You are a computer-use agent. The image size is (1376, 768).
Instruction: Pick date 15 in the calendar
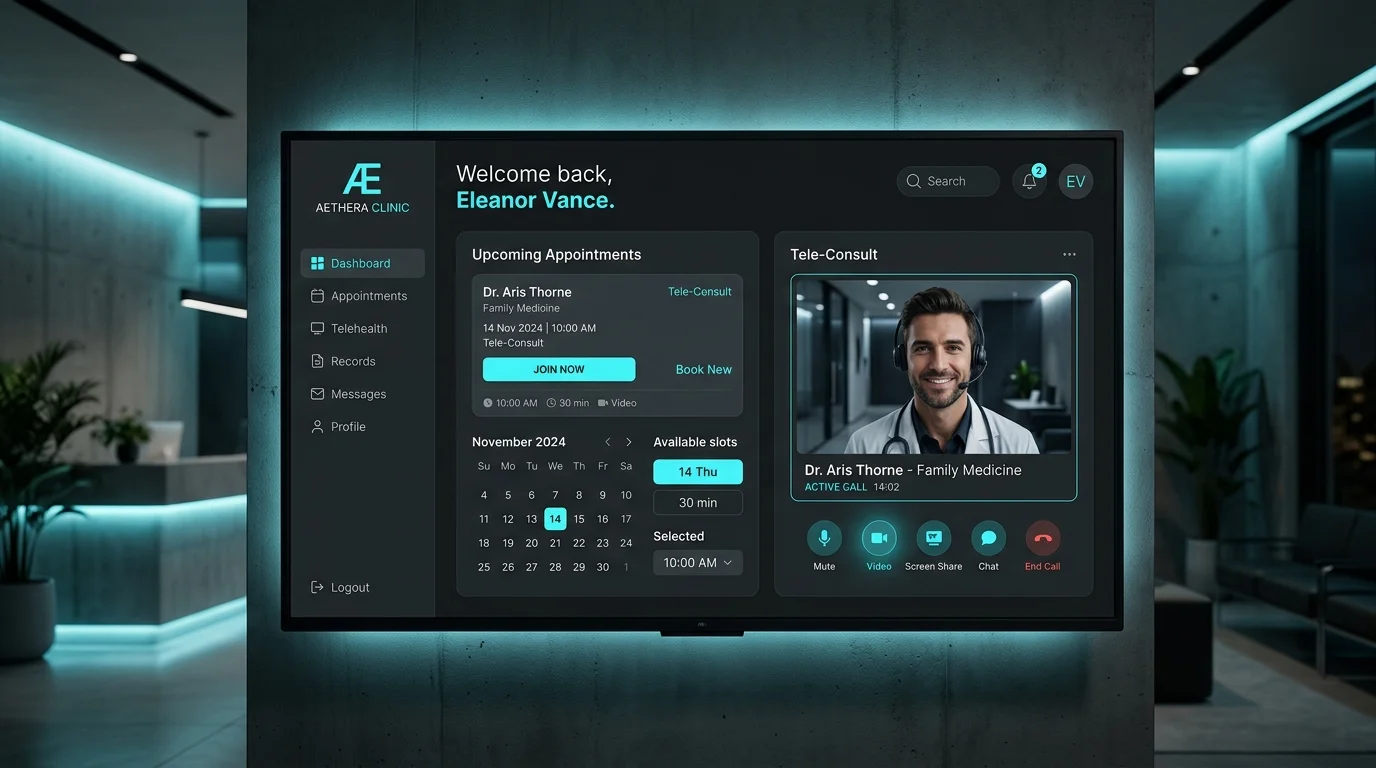579,519
